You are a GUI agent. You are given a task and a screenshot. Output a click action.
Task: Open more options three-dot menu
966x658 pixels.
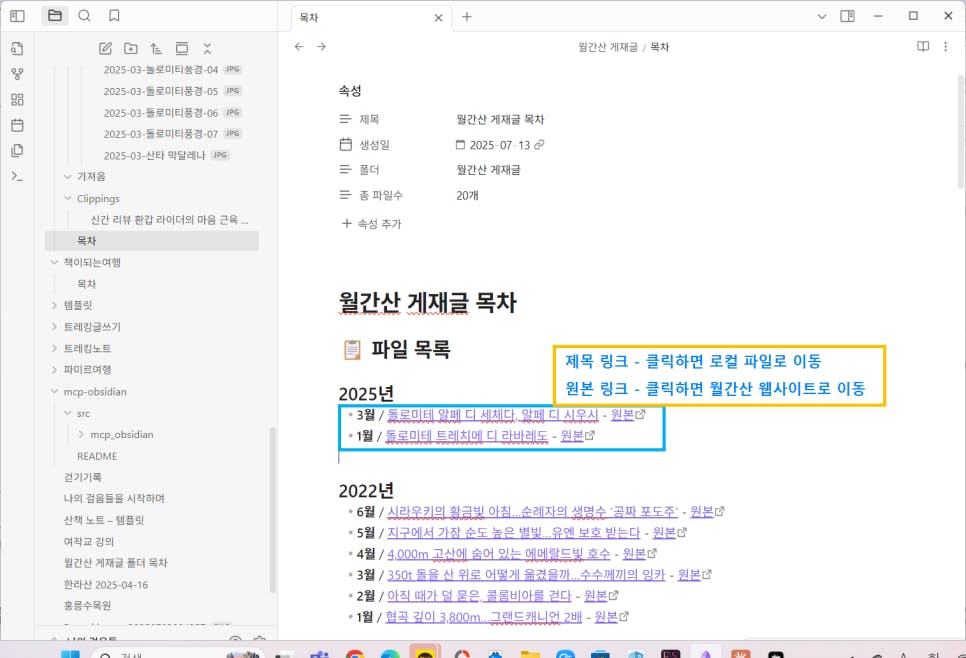pos(946,47)
